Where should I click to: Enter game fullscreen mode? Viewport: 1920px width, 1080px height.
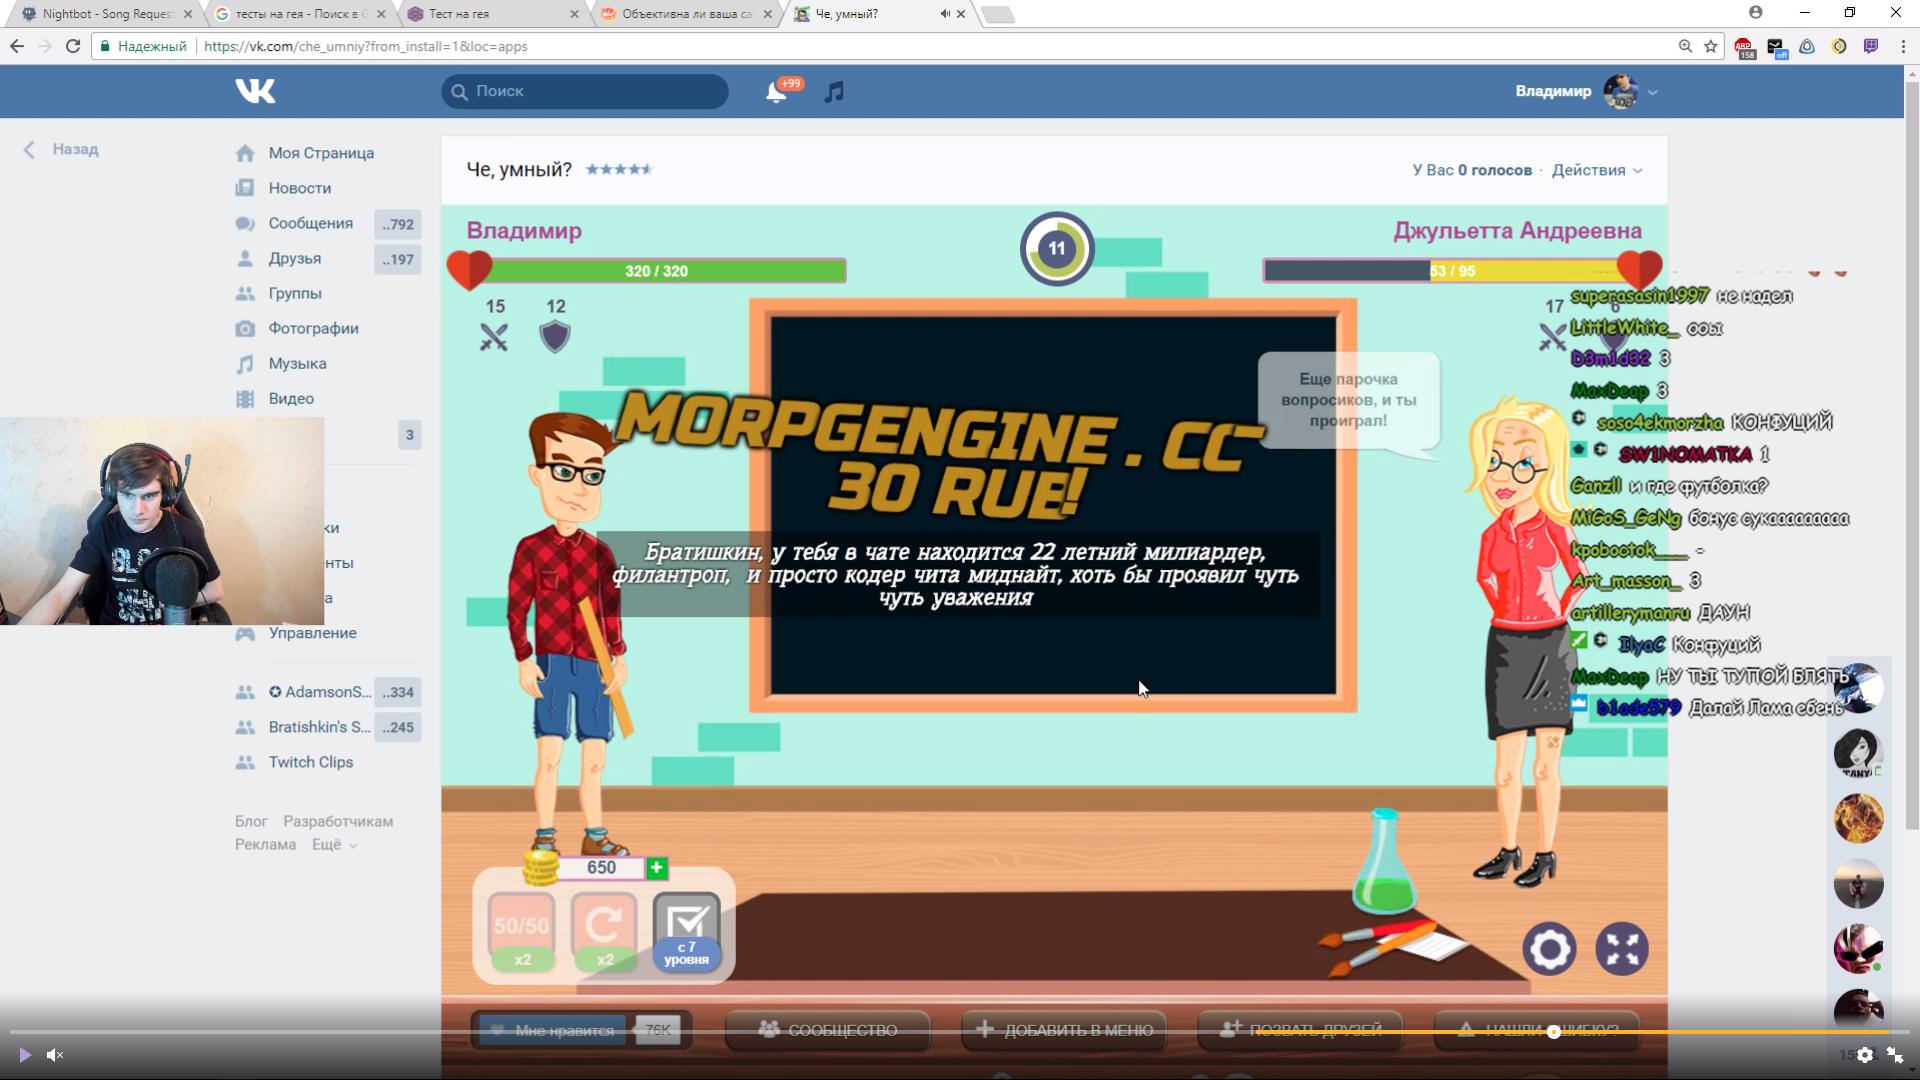[x=1621, y=949]
